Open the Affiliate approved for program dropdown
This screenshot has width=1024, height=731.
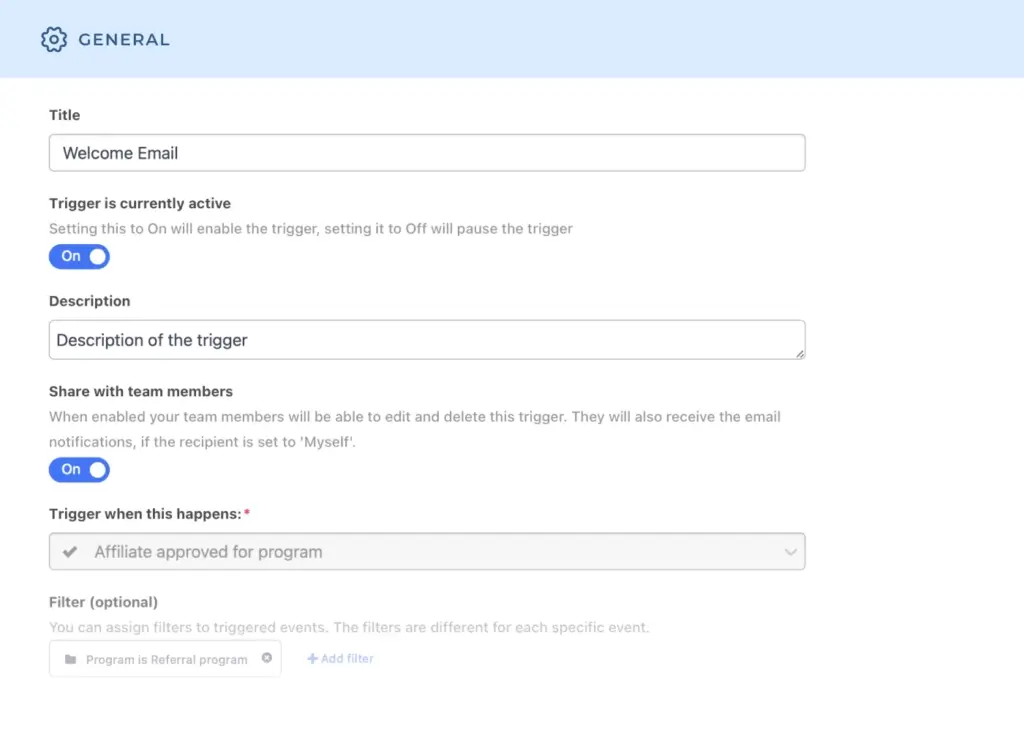point(427,552)
